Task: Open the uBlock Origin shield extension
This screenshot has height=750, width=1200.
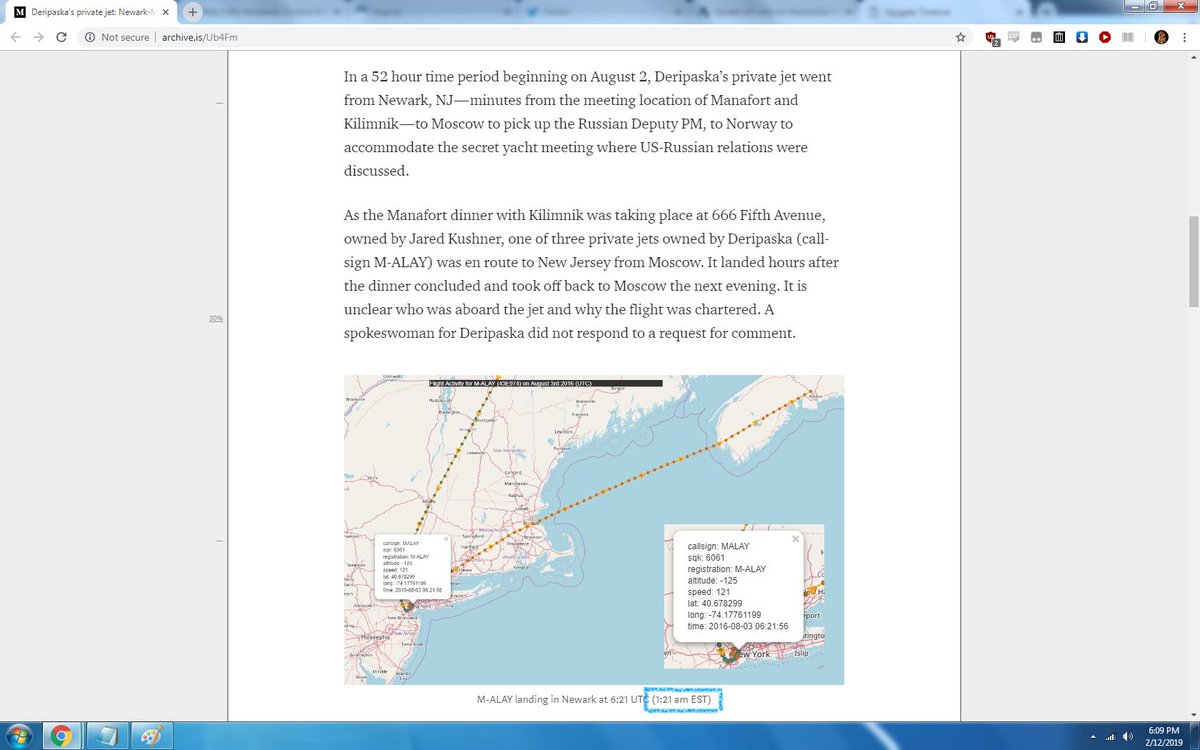Action: [991, 38]
